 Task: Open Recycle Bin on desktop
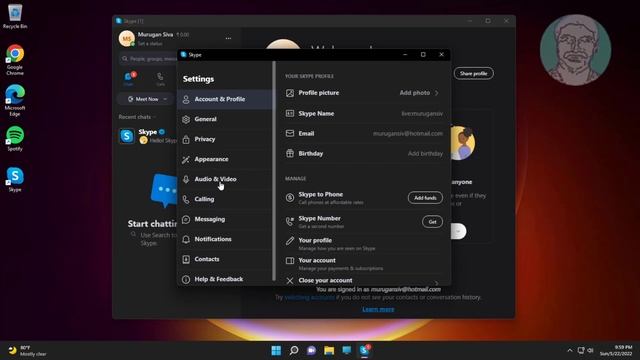click(x=15, y=16)
